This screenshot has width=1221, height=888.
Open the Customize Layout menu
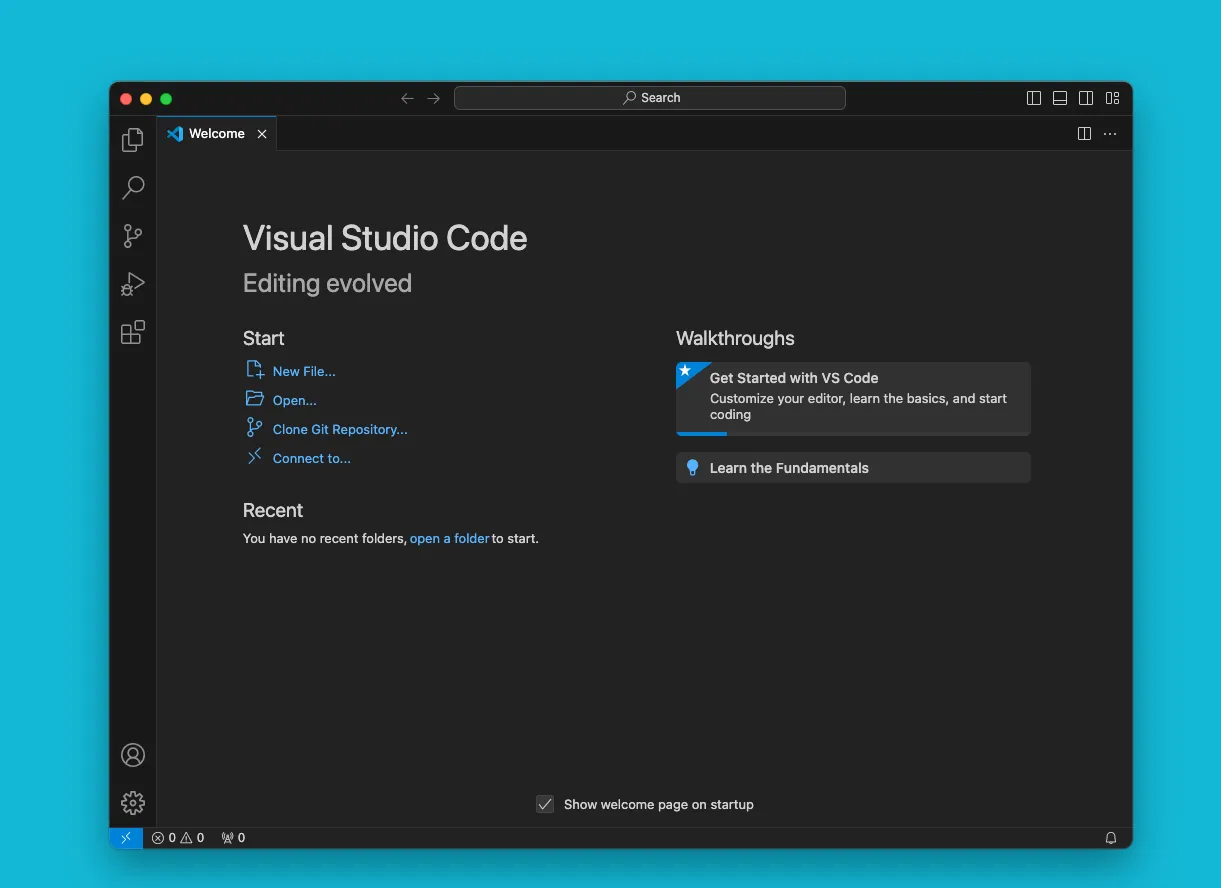tap(1112, 98)
